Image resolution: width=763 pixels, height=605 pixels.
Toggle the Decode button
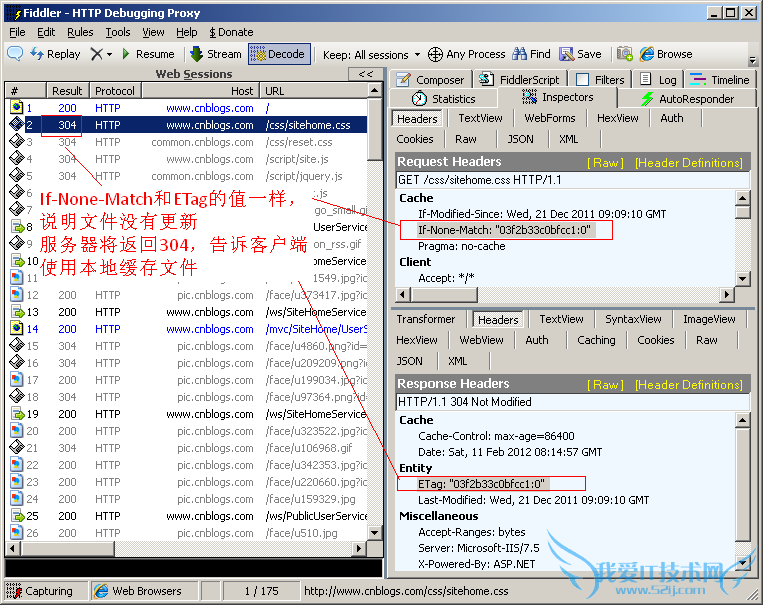279,54
